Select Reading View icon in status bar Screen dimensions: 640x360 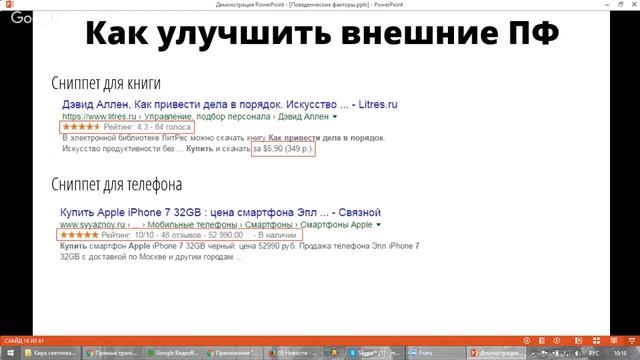click(614, 340)
